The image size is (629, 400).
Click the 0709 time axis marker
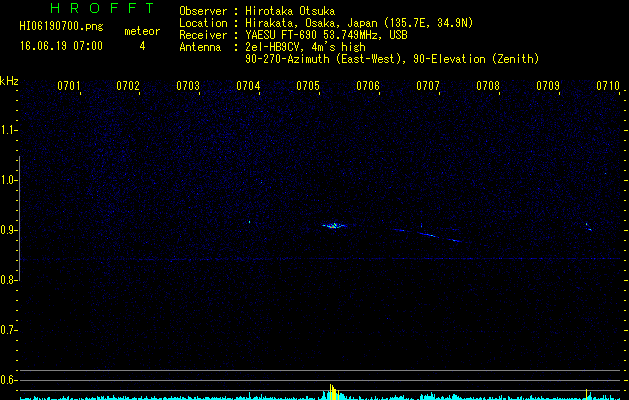point(548,85)
